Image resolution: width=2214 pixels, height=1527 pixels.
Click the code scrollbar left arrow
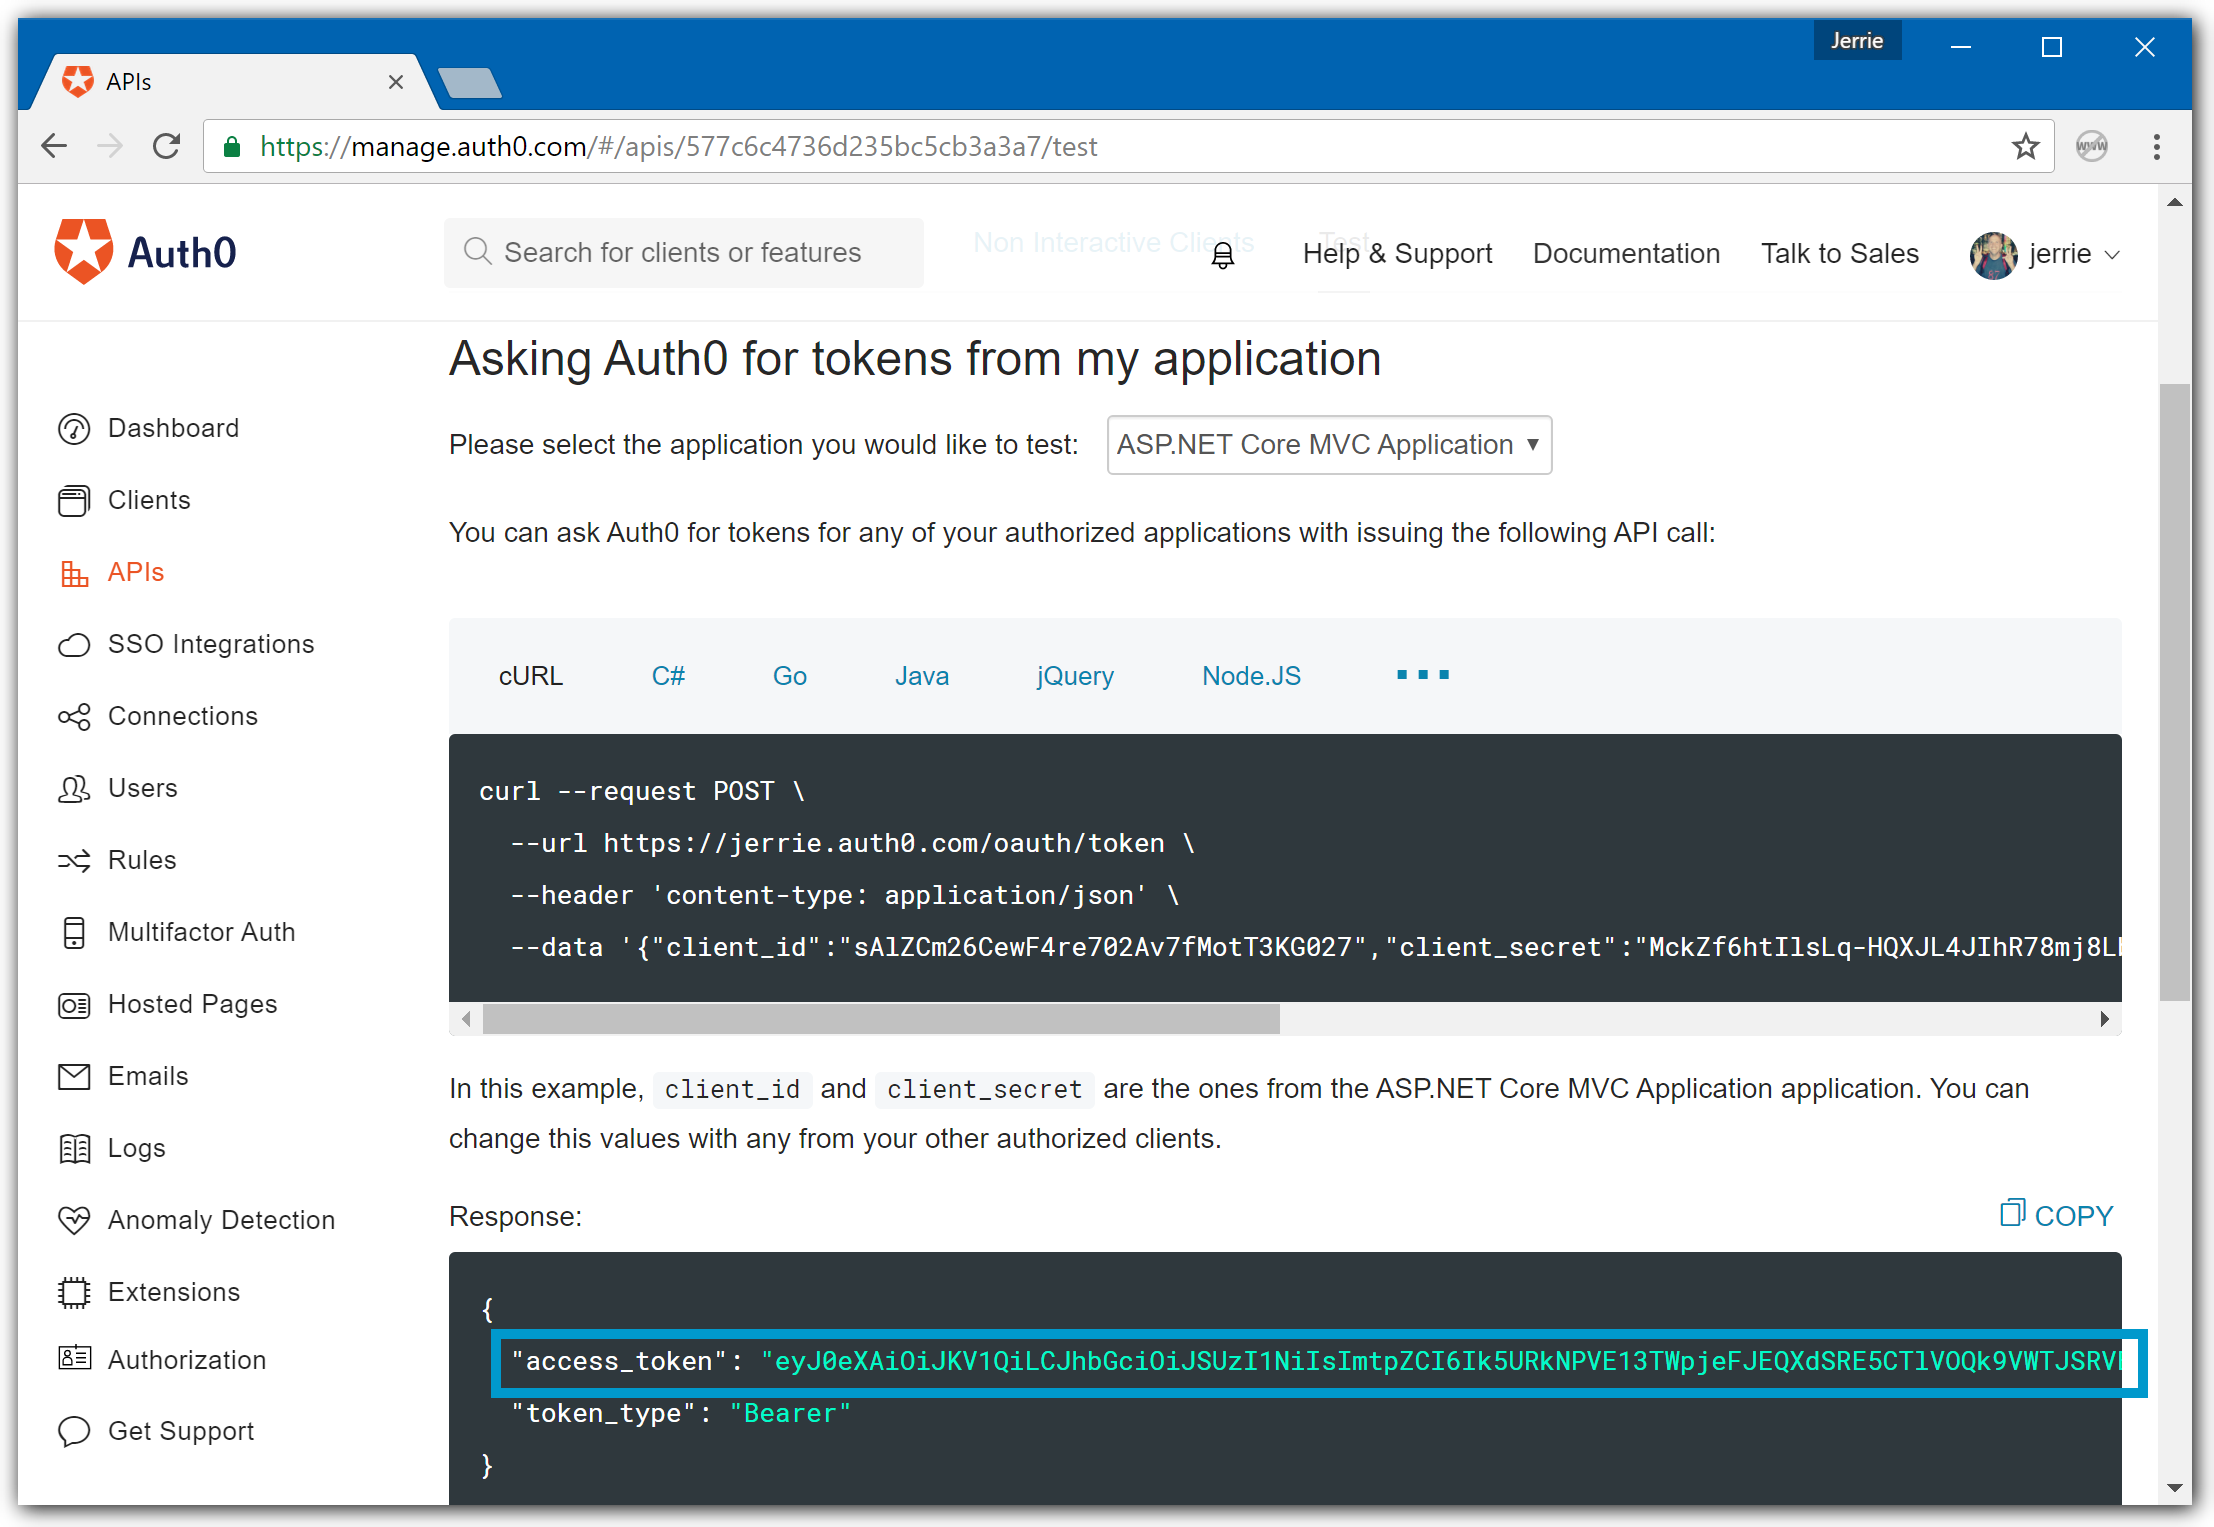(x=466, y=1019)
